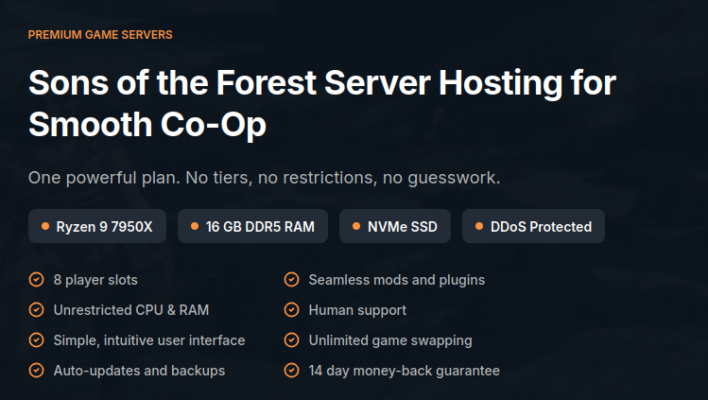Click the checkmark icon beside Unrestricted CPU & RAM
Image resolution: width=708 pixels, height=400 pixels.
37,310
